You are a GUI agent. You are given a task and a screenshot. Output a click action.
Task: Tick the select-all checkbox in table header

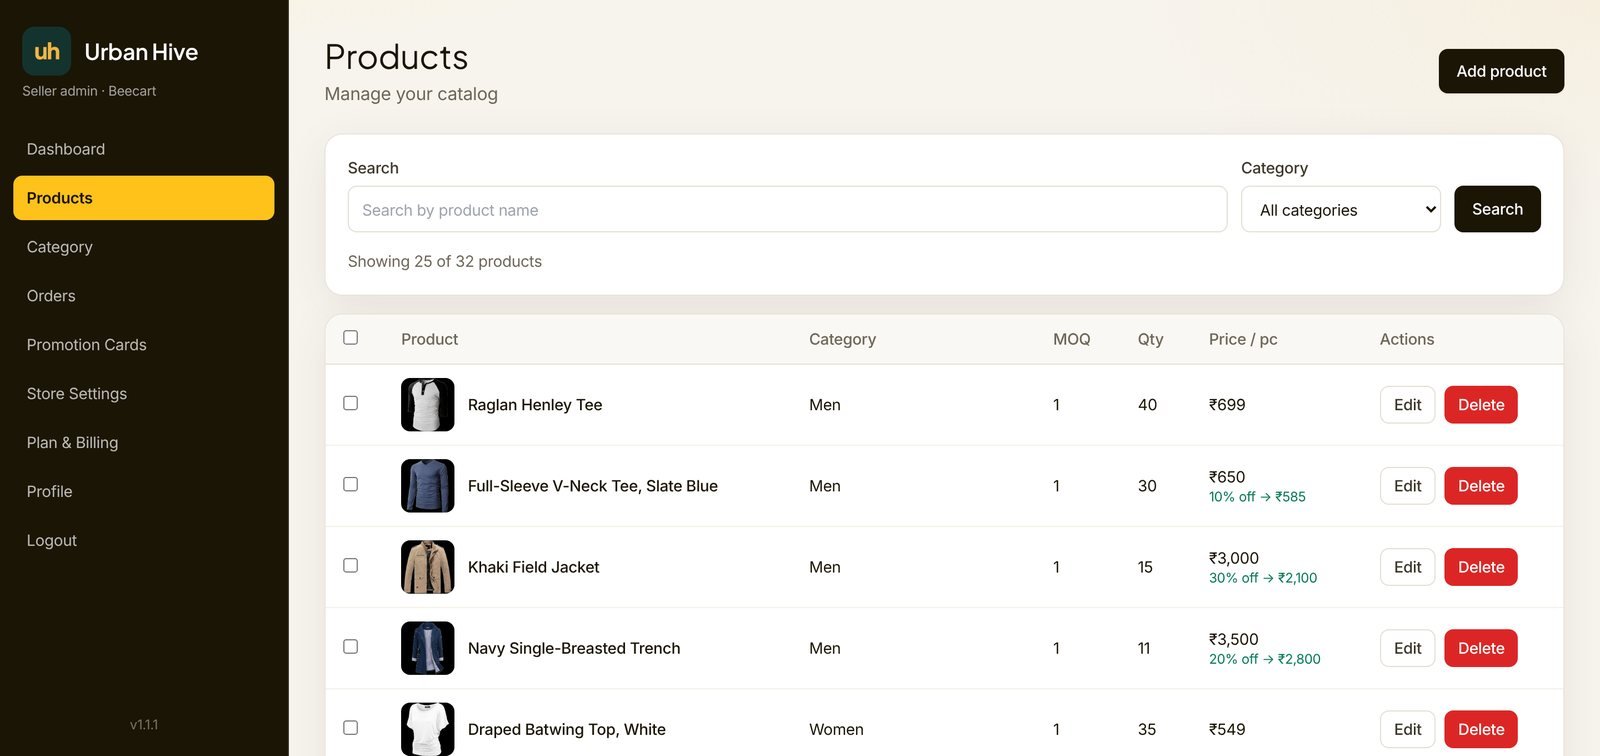click(351, 338)
